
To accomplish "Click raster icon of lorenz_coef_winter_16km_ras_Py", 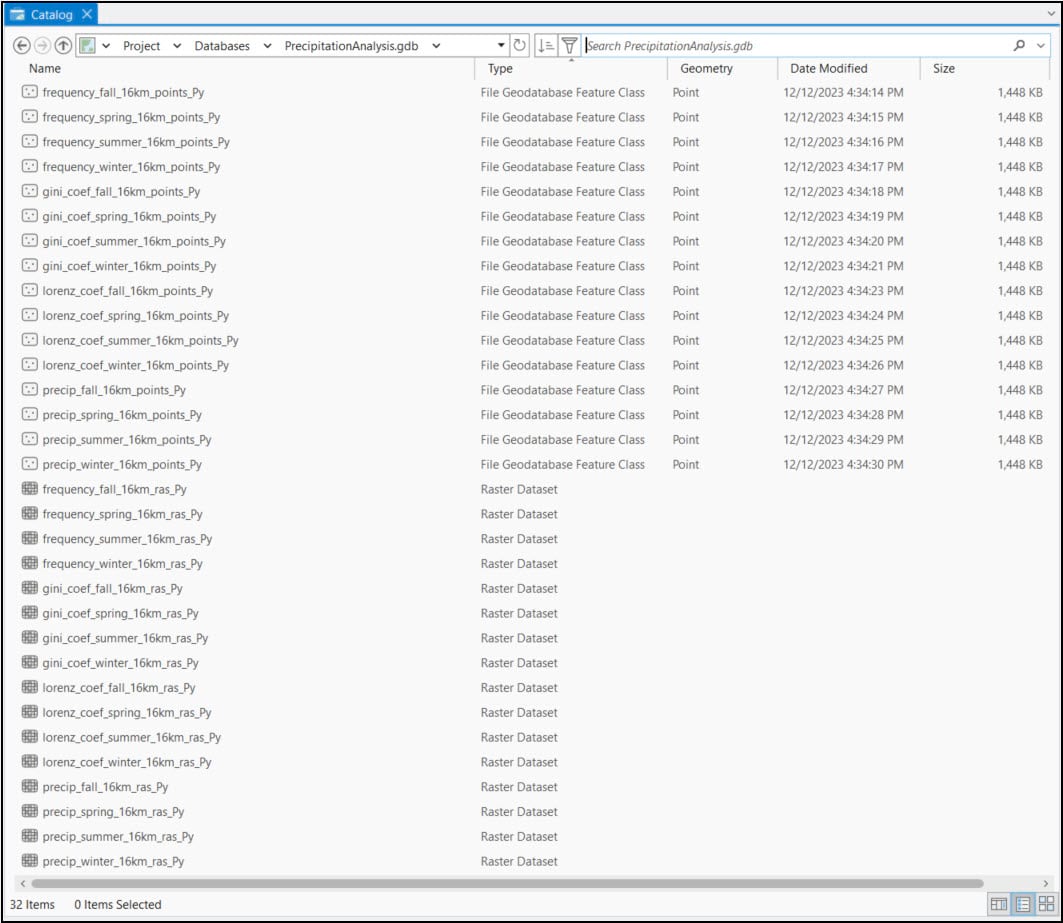I will [30, 762].
